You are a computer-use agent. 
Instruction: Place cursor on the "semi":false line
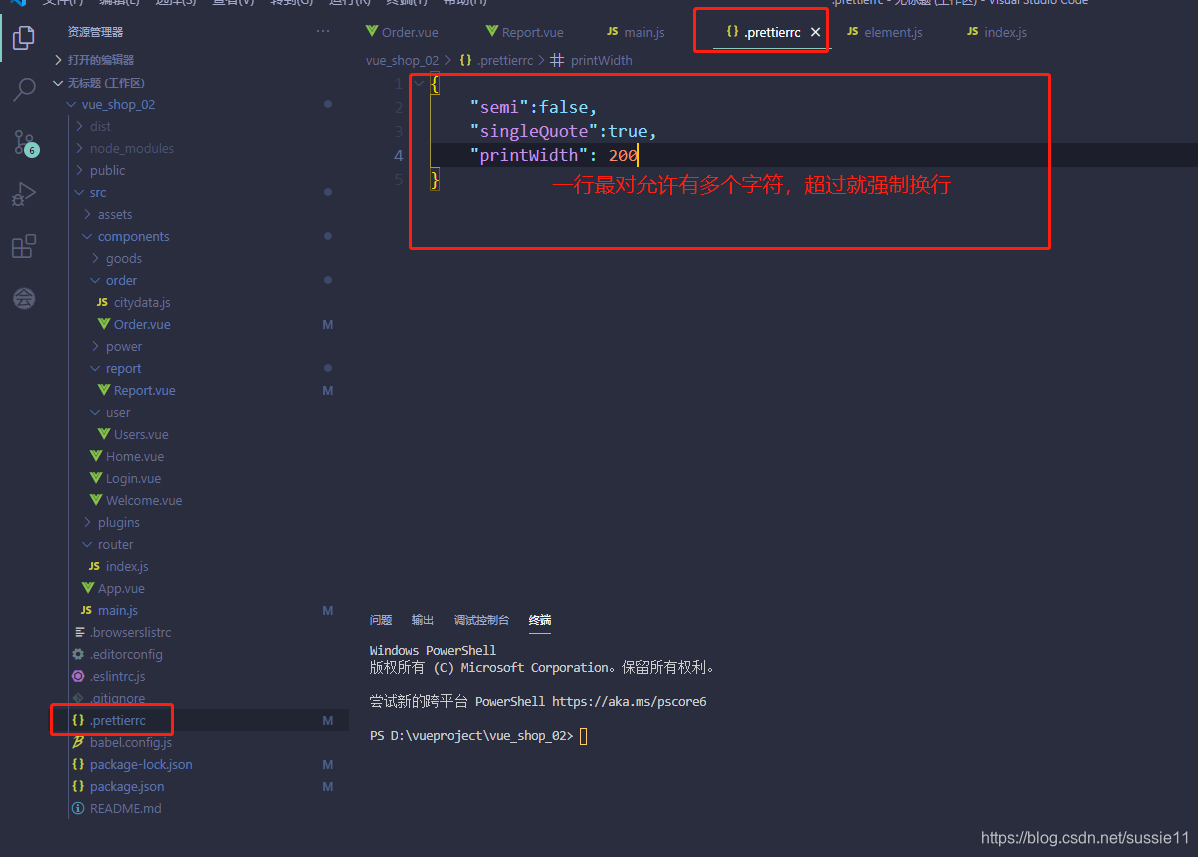click(x=533, y=107)
